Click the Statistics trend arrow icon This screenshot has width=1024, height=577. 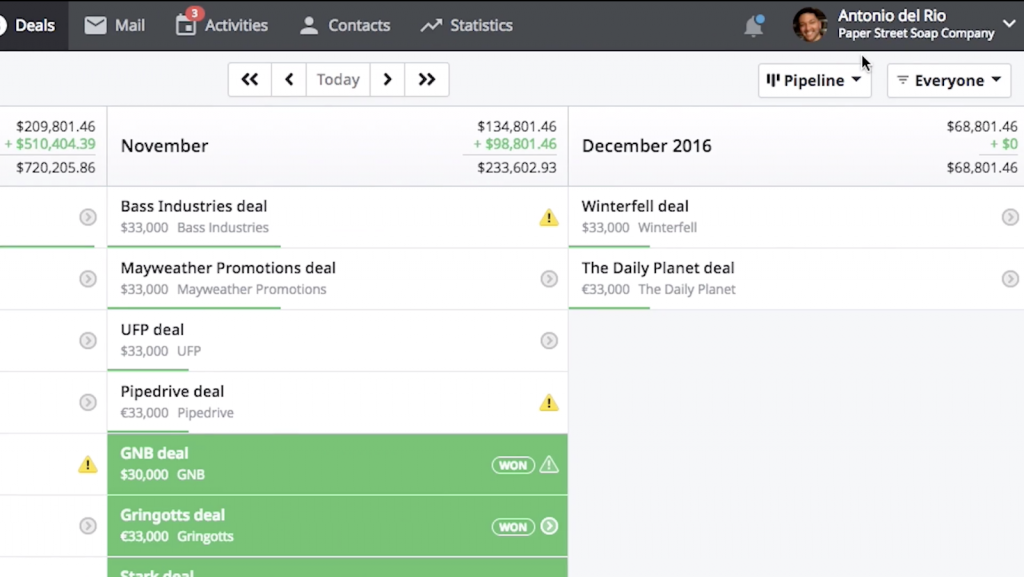[431, 25]
